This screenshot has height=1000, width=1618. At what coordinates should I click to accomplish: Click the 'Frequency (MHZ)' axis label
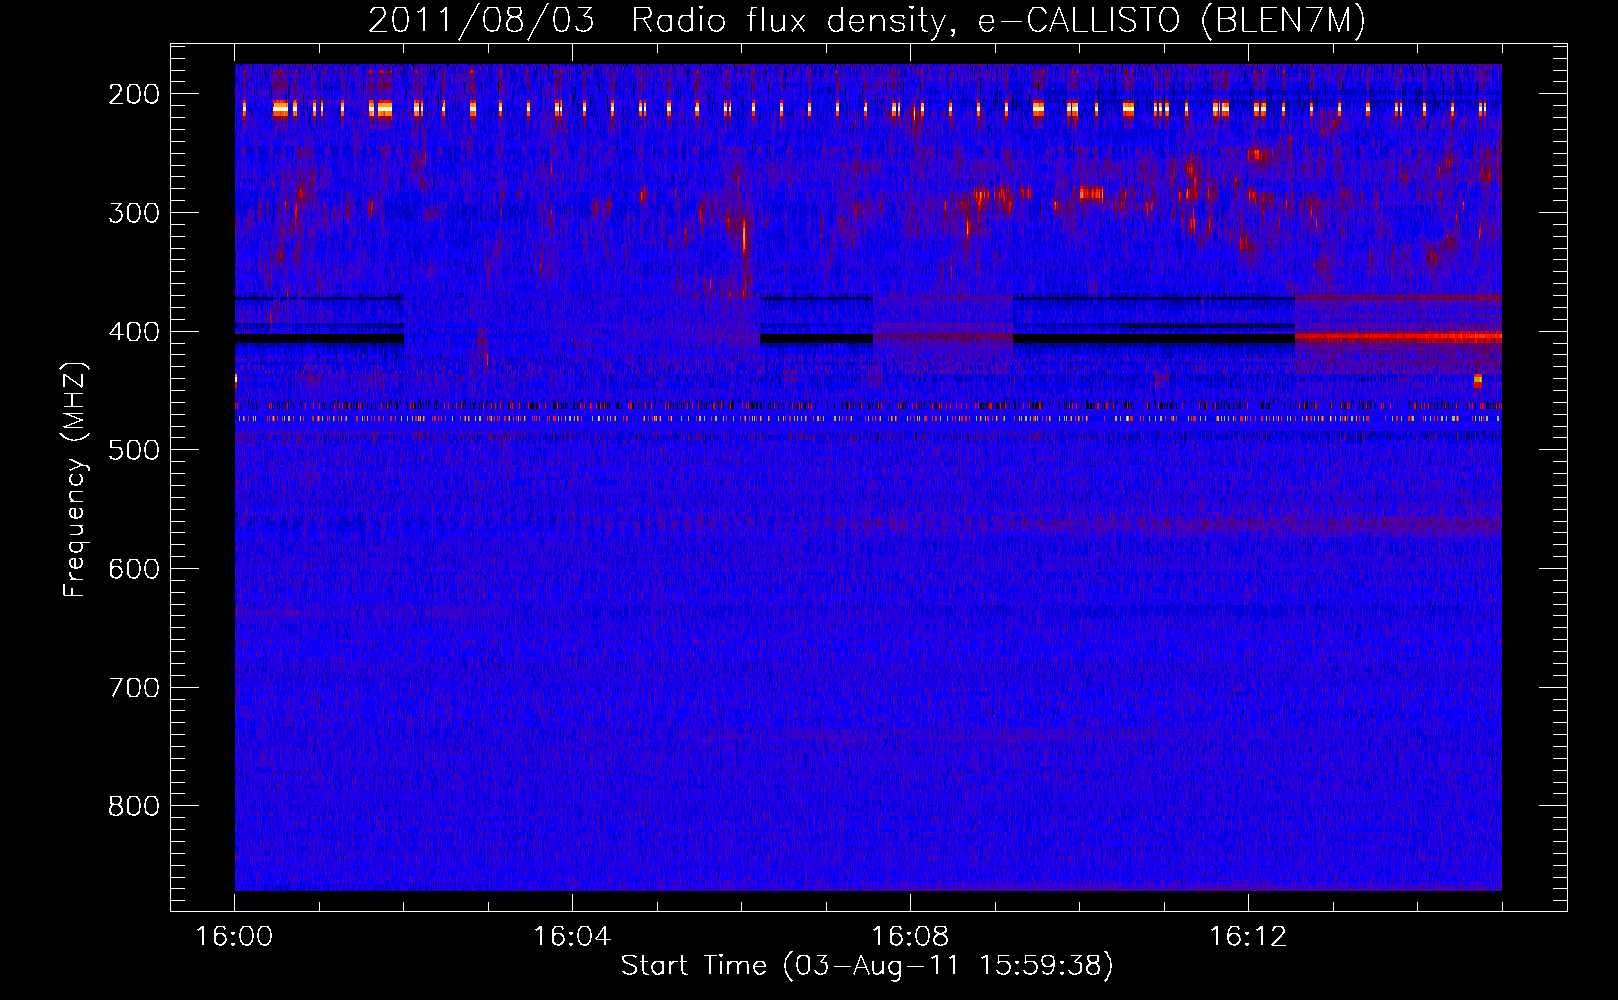pyautogui.click(x=75, y=479)
